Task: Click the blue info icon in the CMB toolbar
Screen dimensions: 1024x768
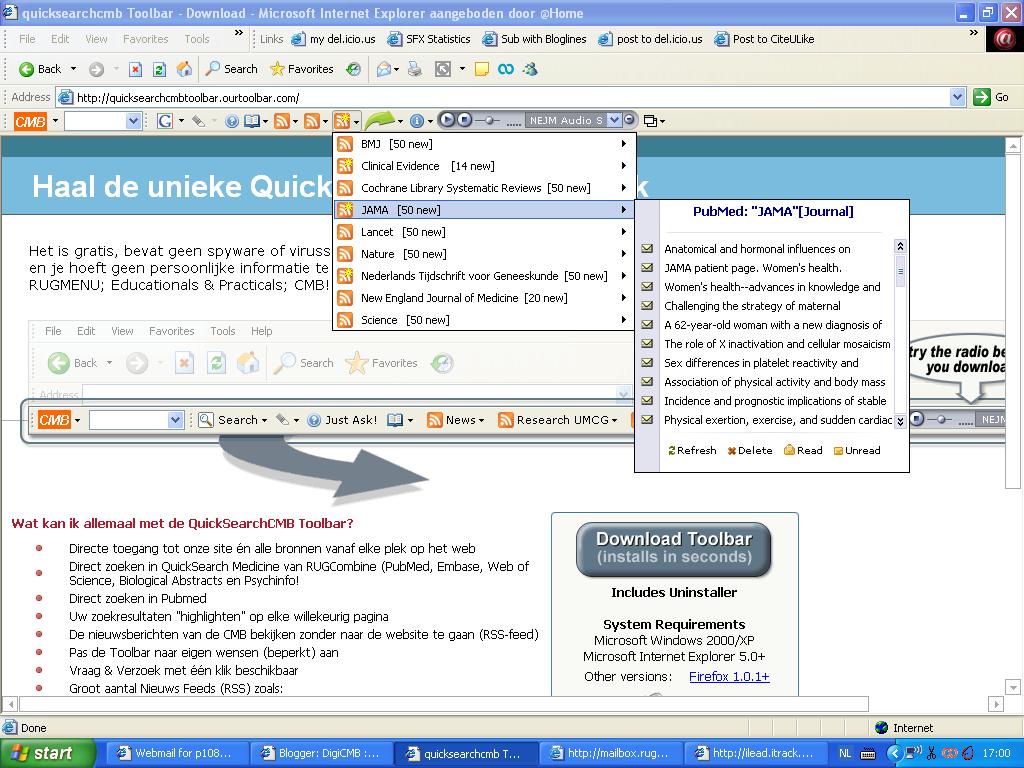Action: [x=416, y=121]
